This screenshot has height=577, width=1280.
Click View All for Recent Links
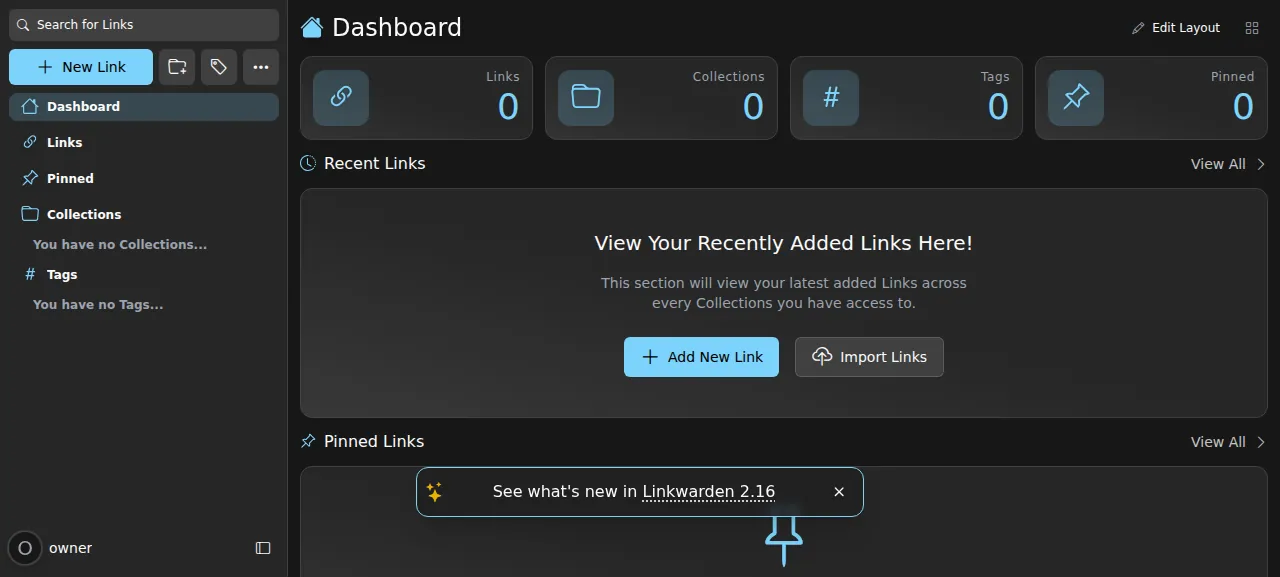coord(1218,164)
